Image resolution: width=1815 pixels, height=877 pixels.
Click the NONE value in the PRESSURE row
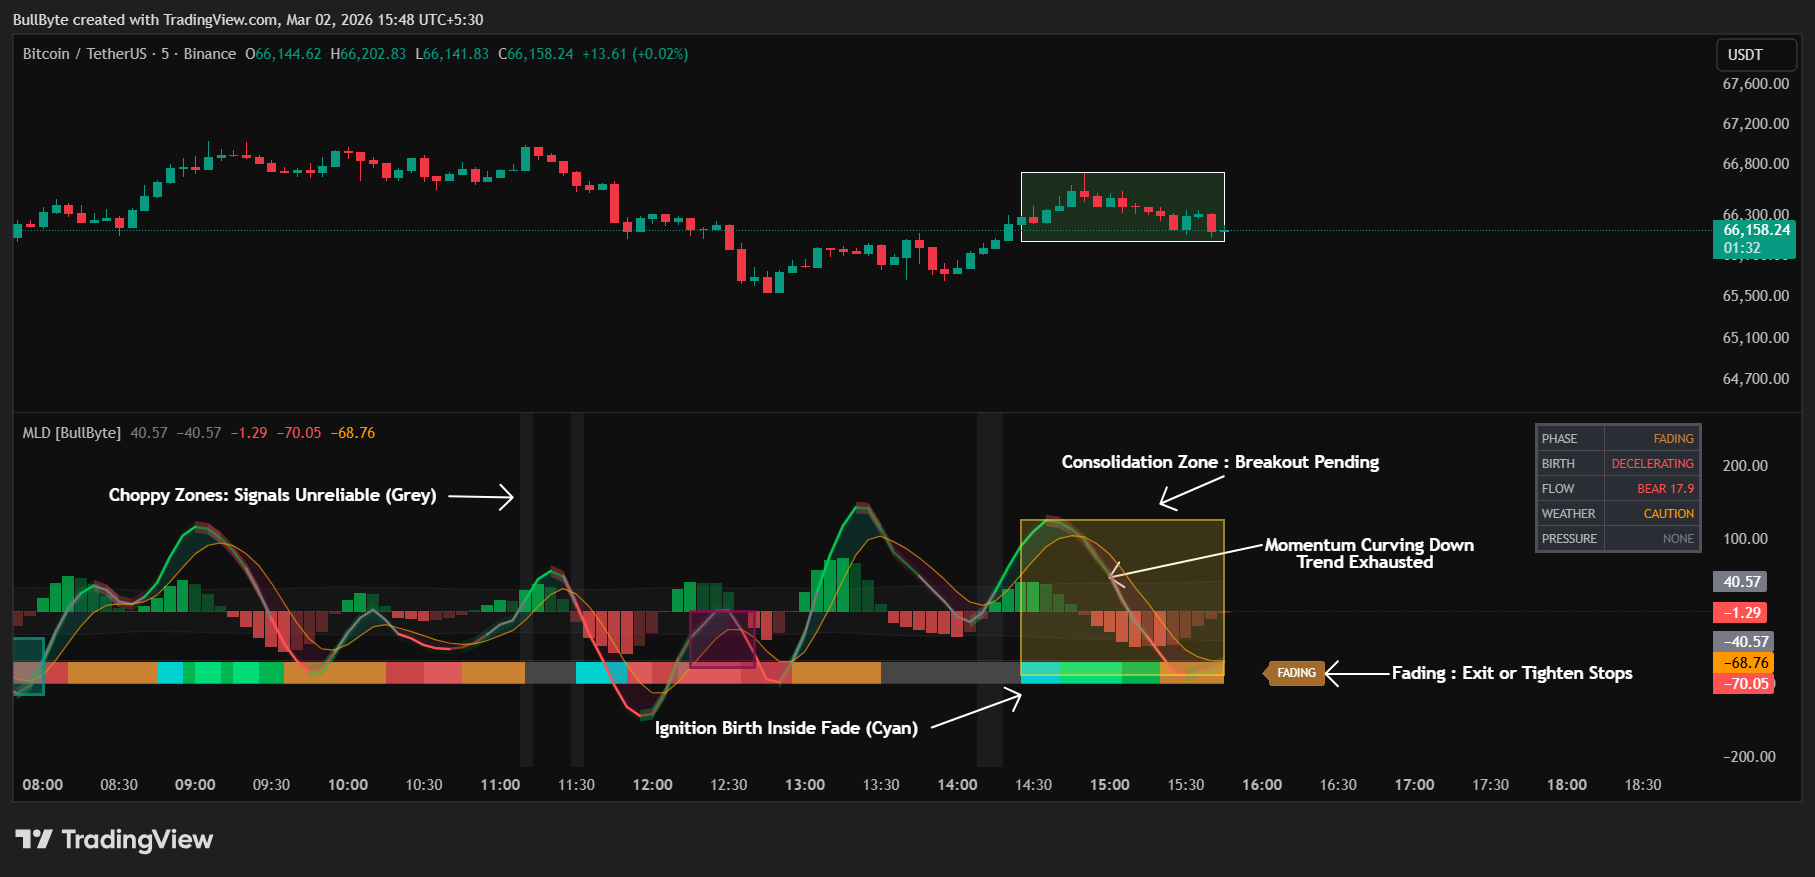click(1678, 539)
